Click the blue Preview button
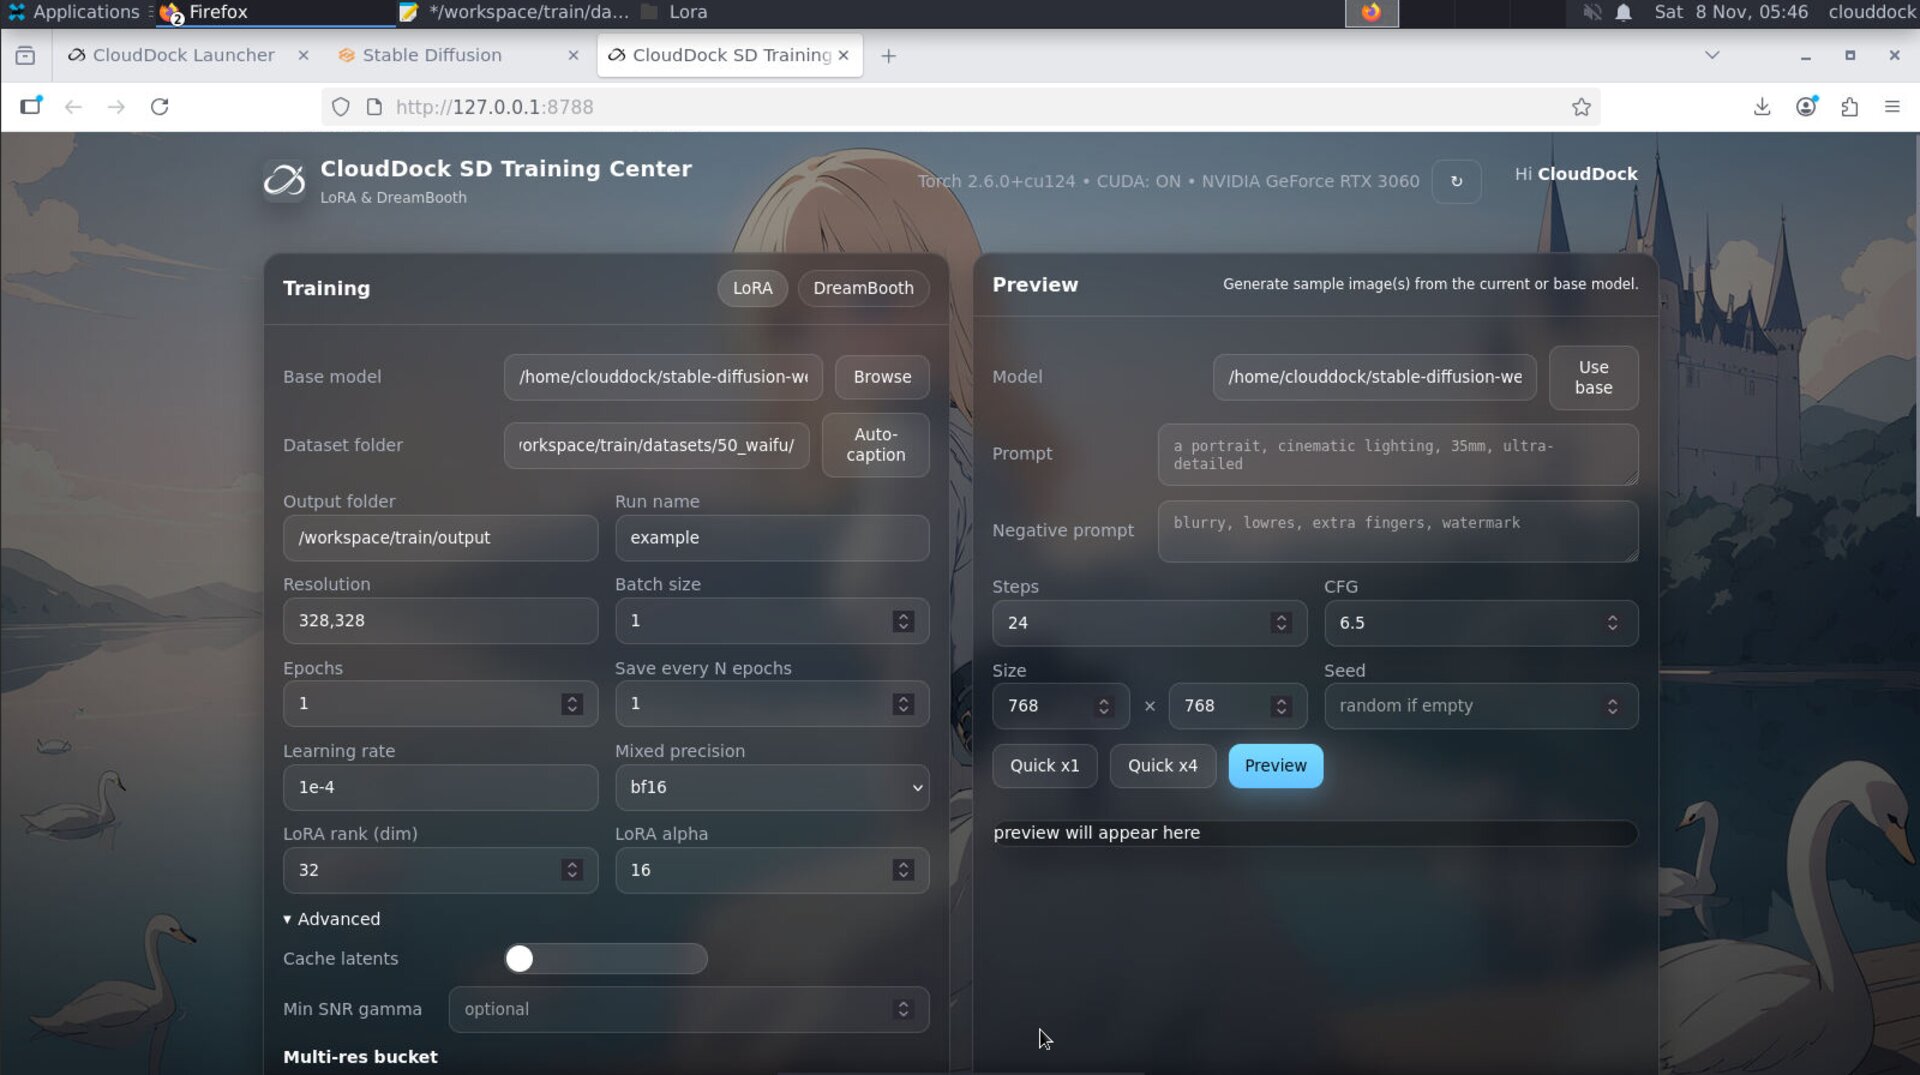The image size is (1920, 1075). 1275,766
